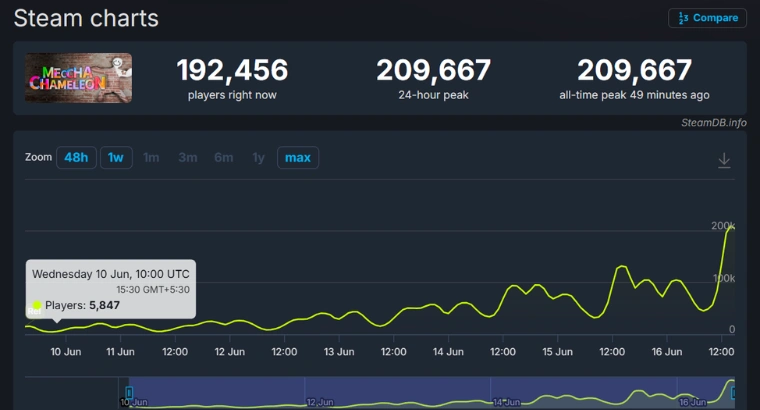Click the SteamDB.info credit link

tap(713, 123)
